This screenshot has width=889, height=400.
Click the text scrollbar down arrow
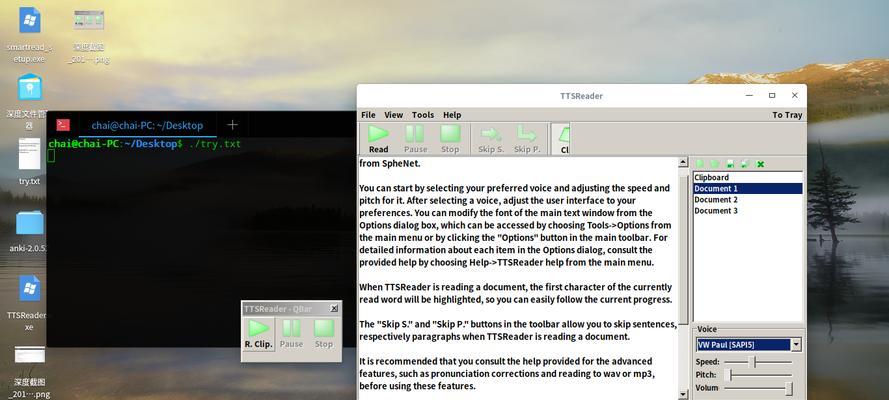pos(683,394)
